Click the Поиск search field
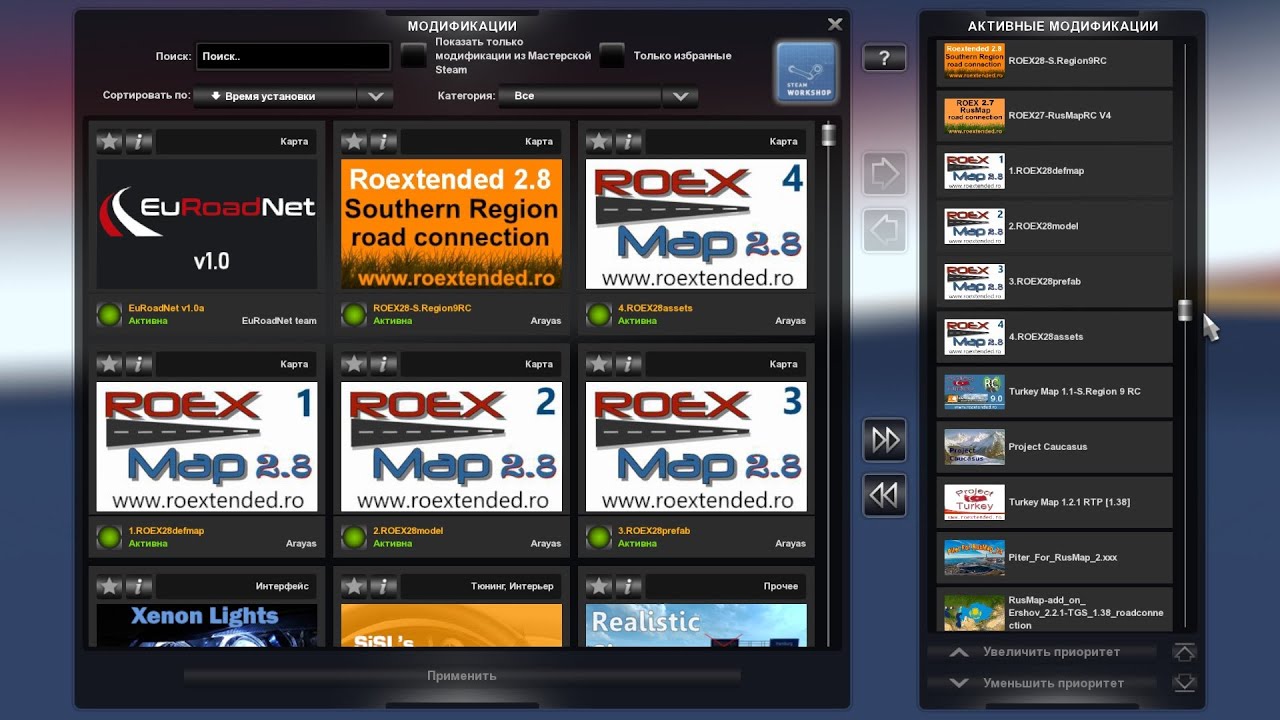The image size is (1280, 720). pos(293,57)
